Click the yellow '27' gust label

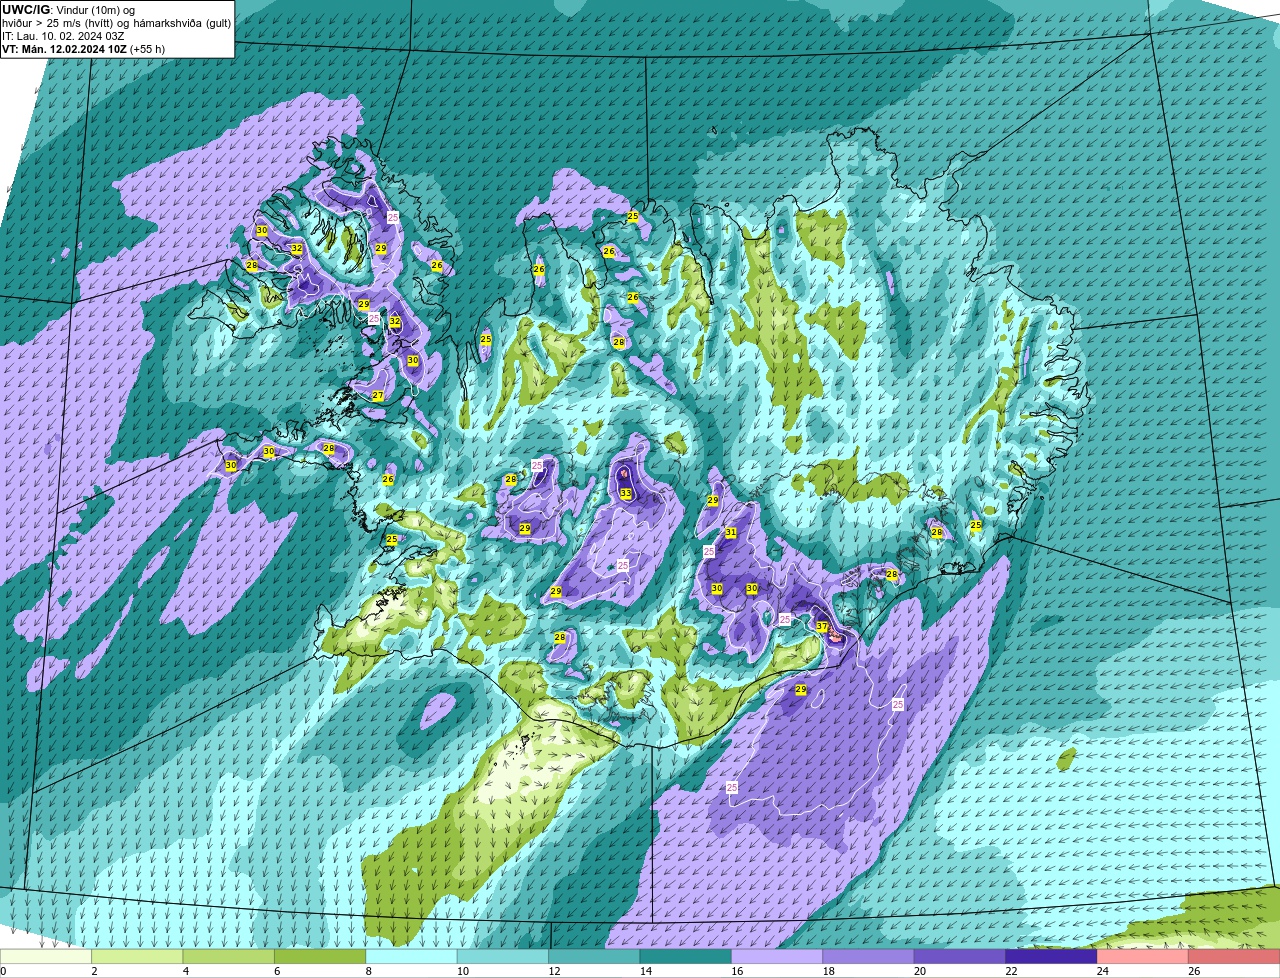pos(378,396)
